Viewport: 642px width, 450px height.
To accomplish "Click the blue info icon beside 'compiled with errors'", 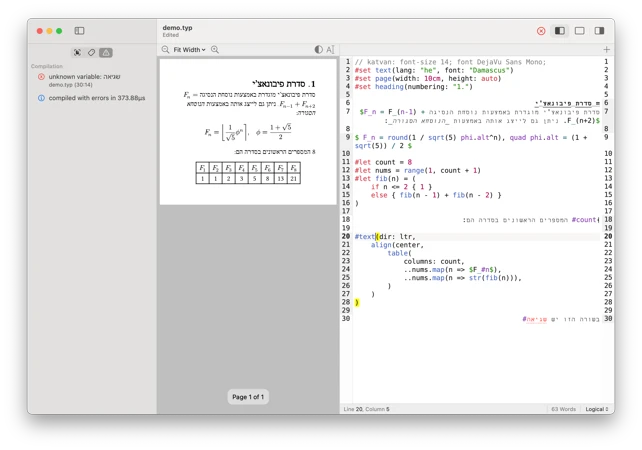I will [41, 98].
